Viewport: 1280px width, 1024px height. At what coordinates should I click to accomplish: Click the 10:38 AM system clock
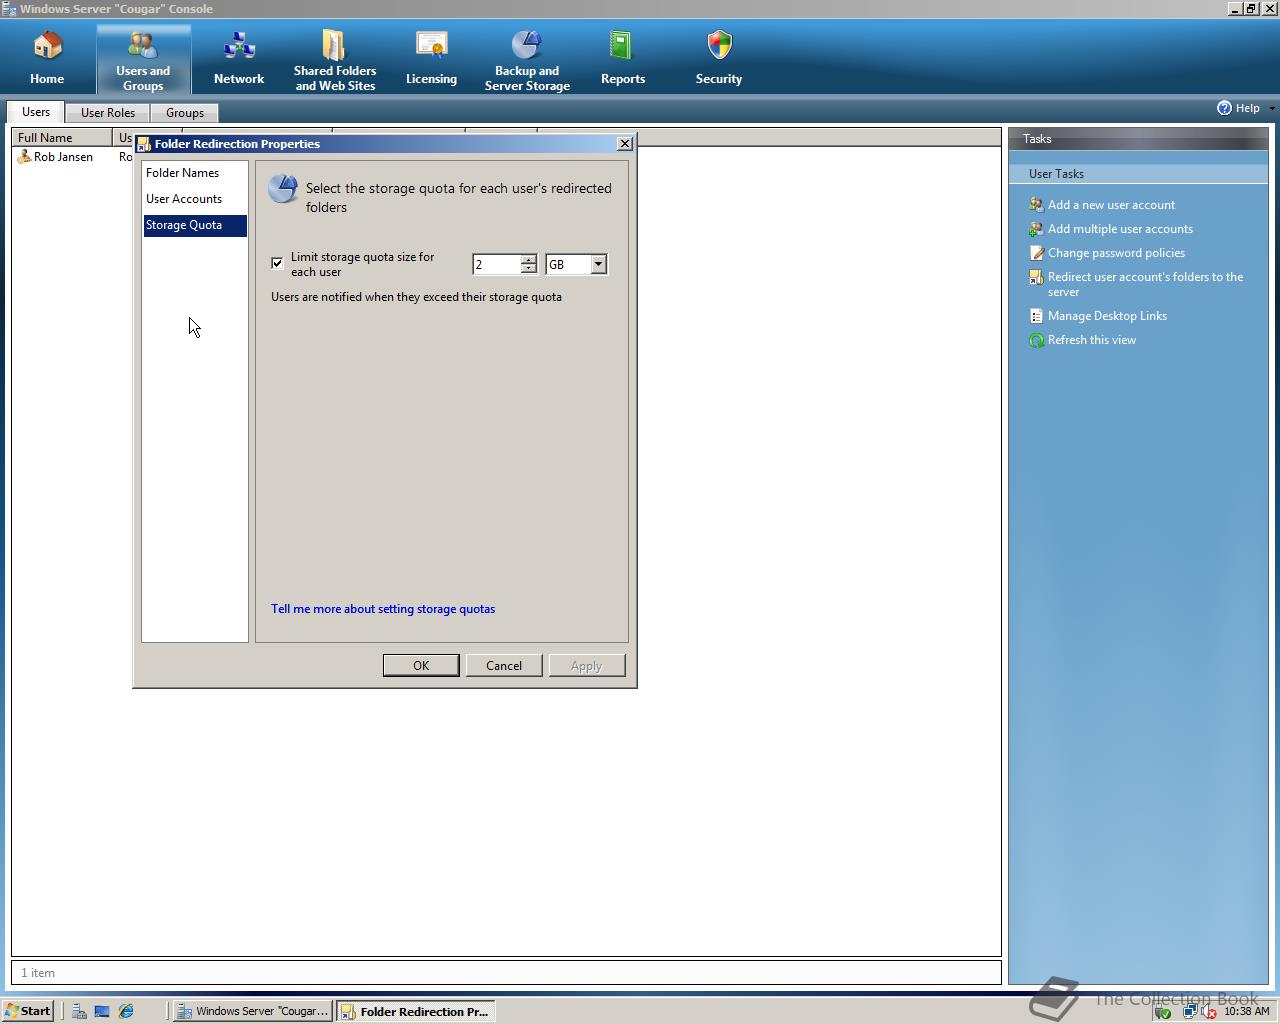[1246, 1012]
